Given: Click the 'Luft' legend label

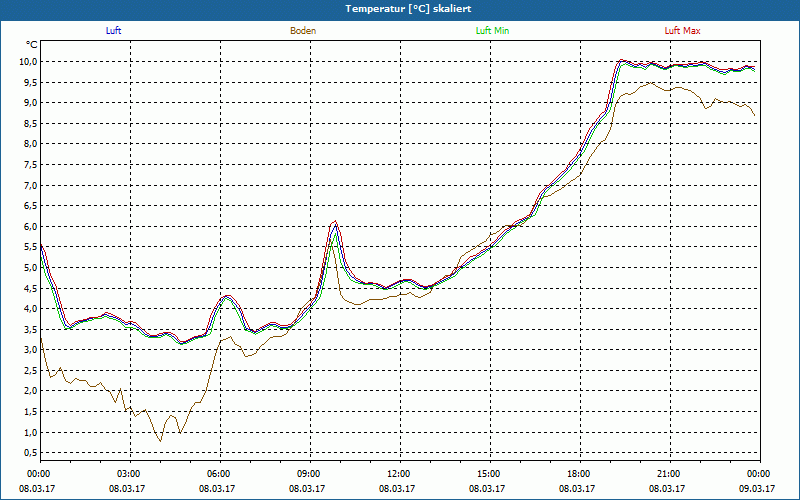Looking at the screenshot, I should coord(113,31).
